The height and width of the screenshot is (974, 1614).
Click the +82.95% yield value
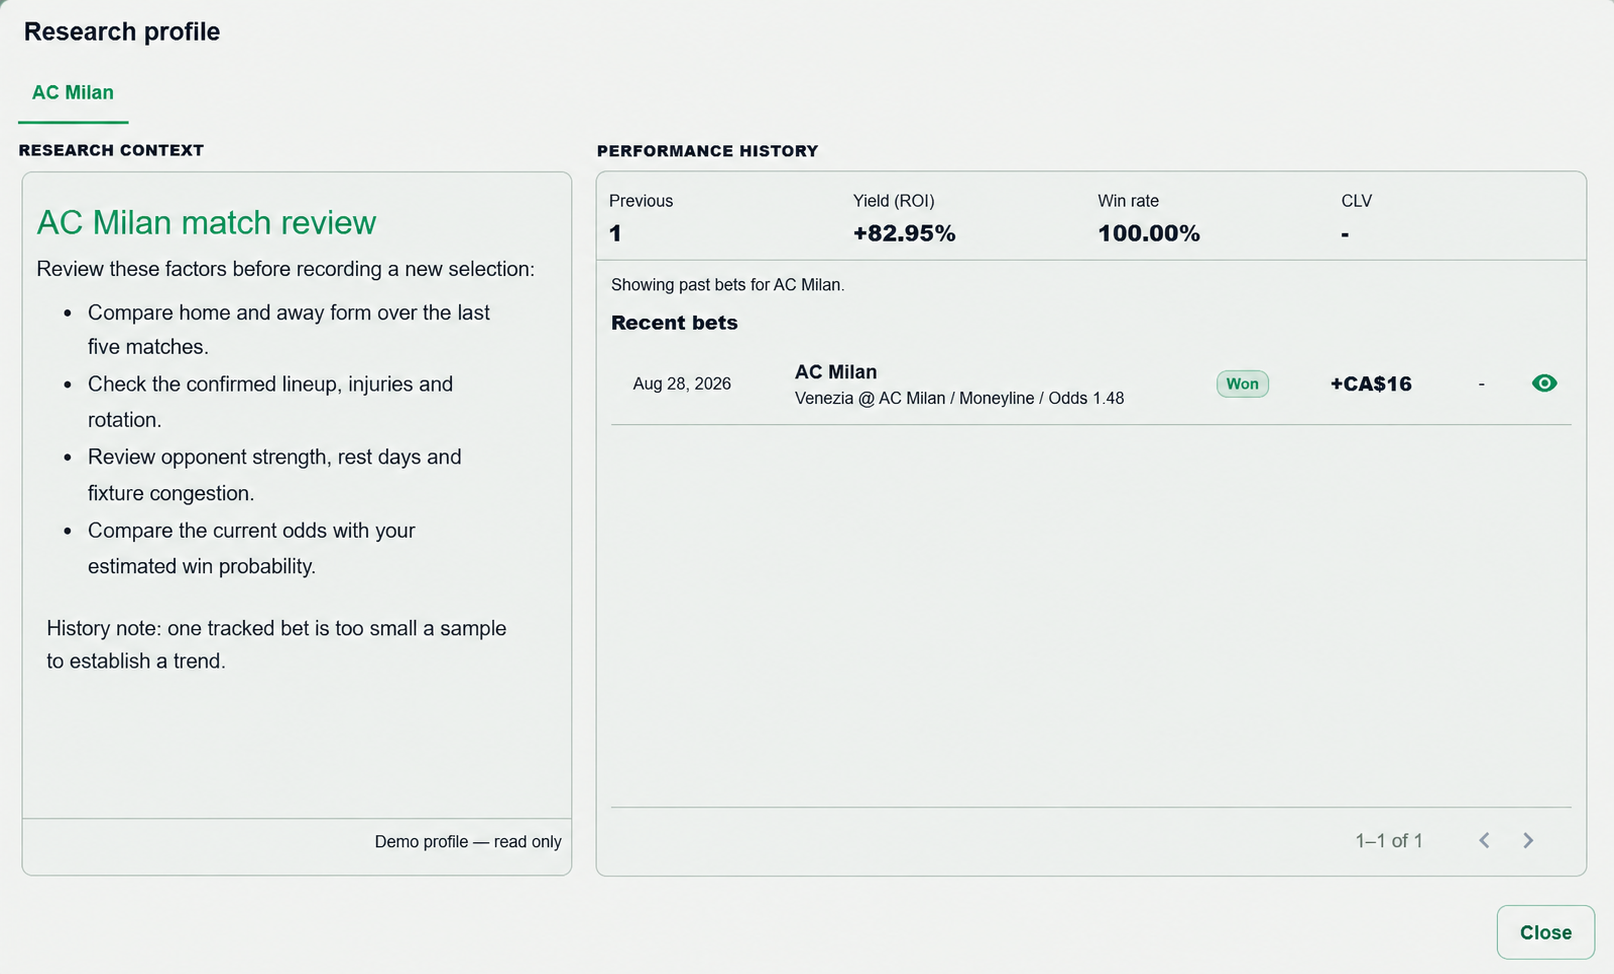904,234
